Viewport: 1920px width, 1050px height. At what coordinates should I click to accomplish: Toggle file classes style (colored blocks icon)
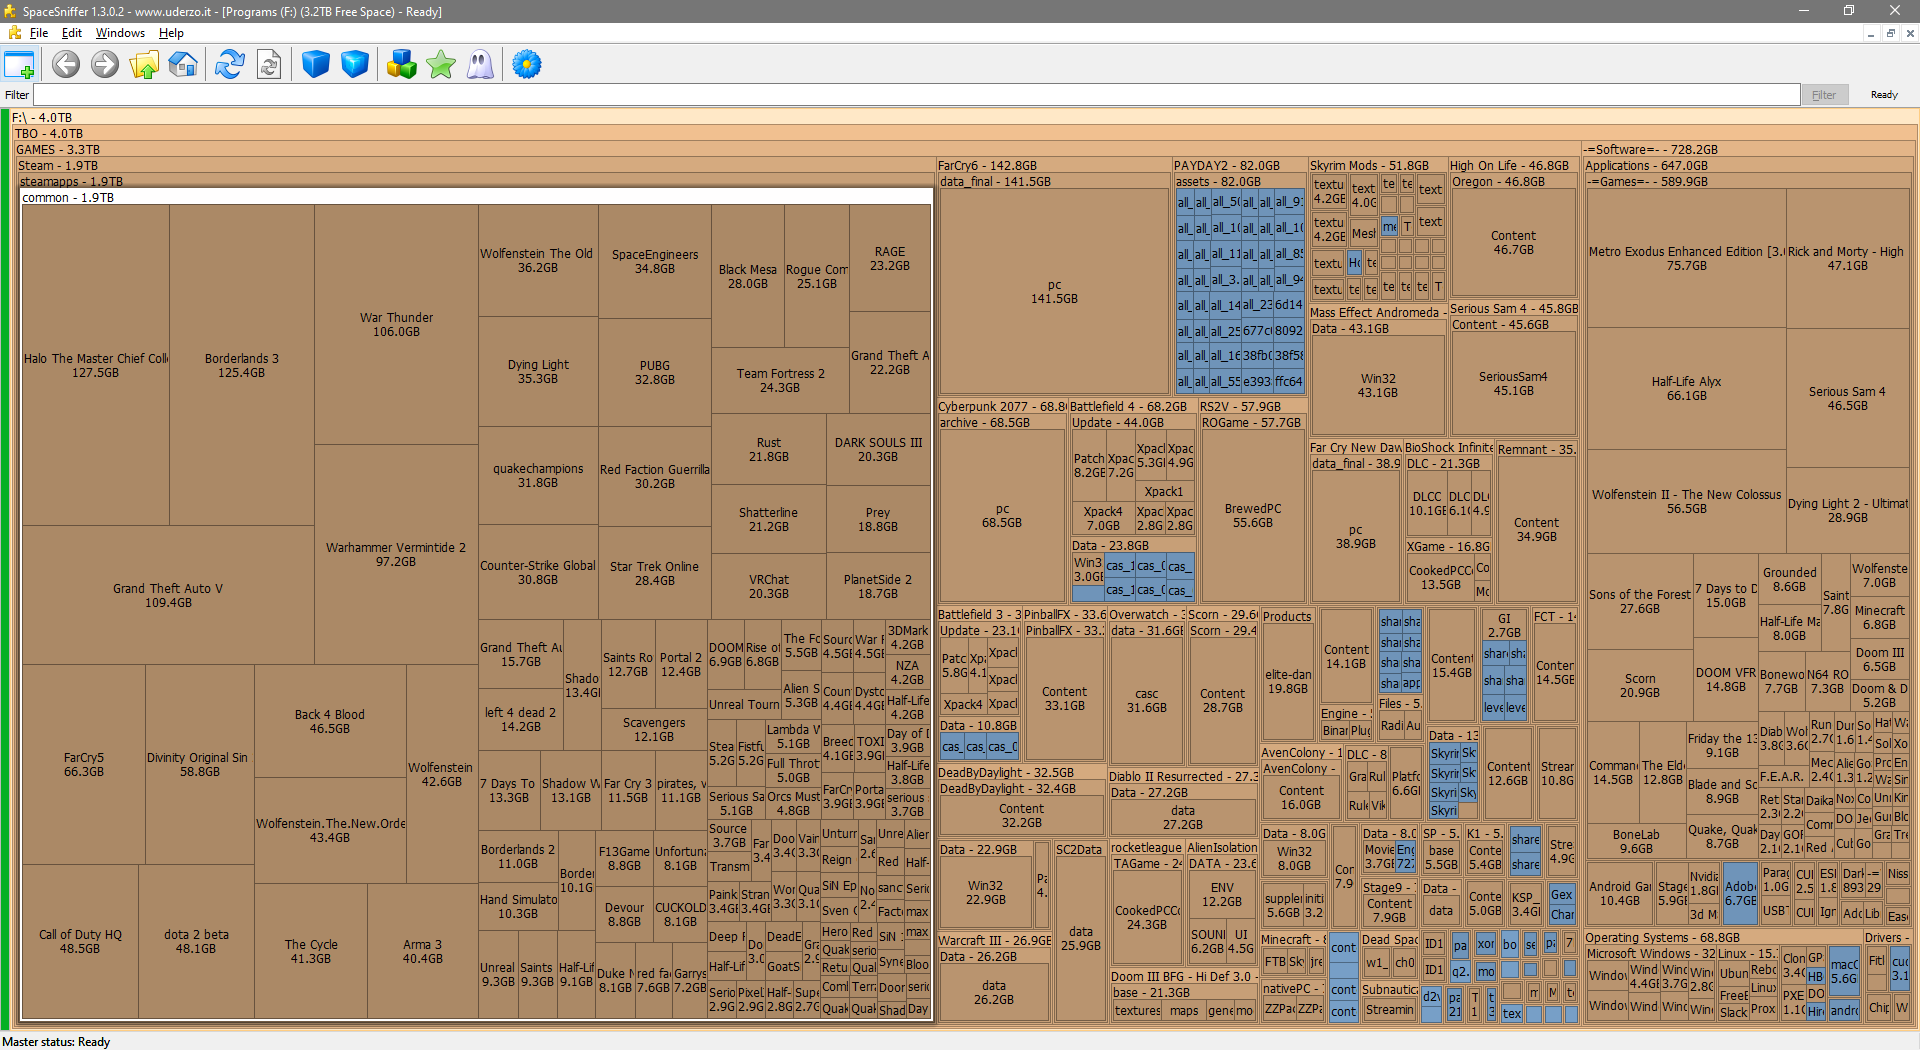coord(402,65)
